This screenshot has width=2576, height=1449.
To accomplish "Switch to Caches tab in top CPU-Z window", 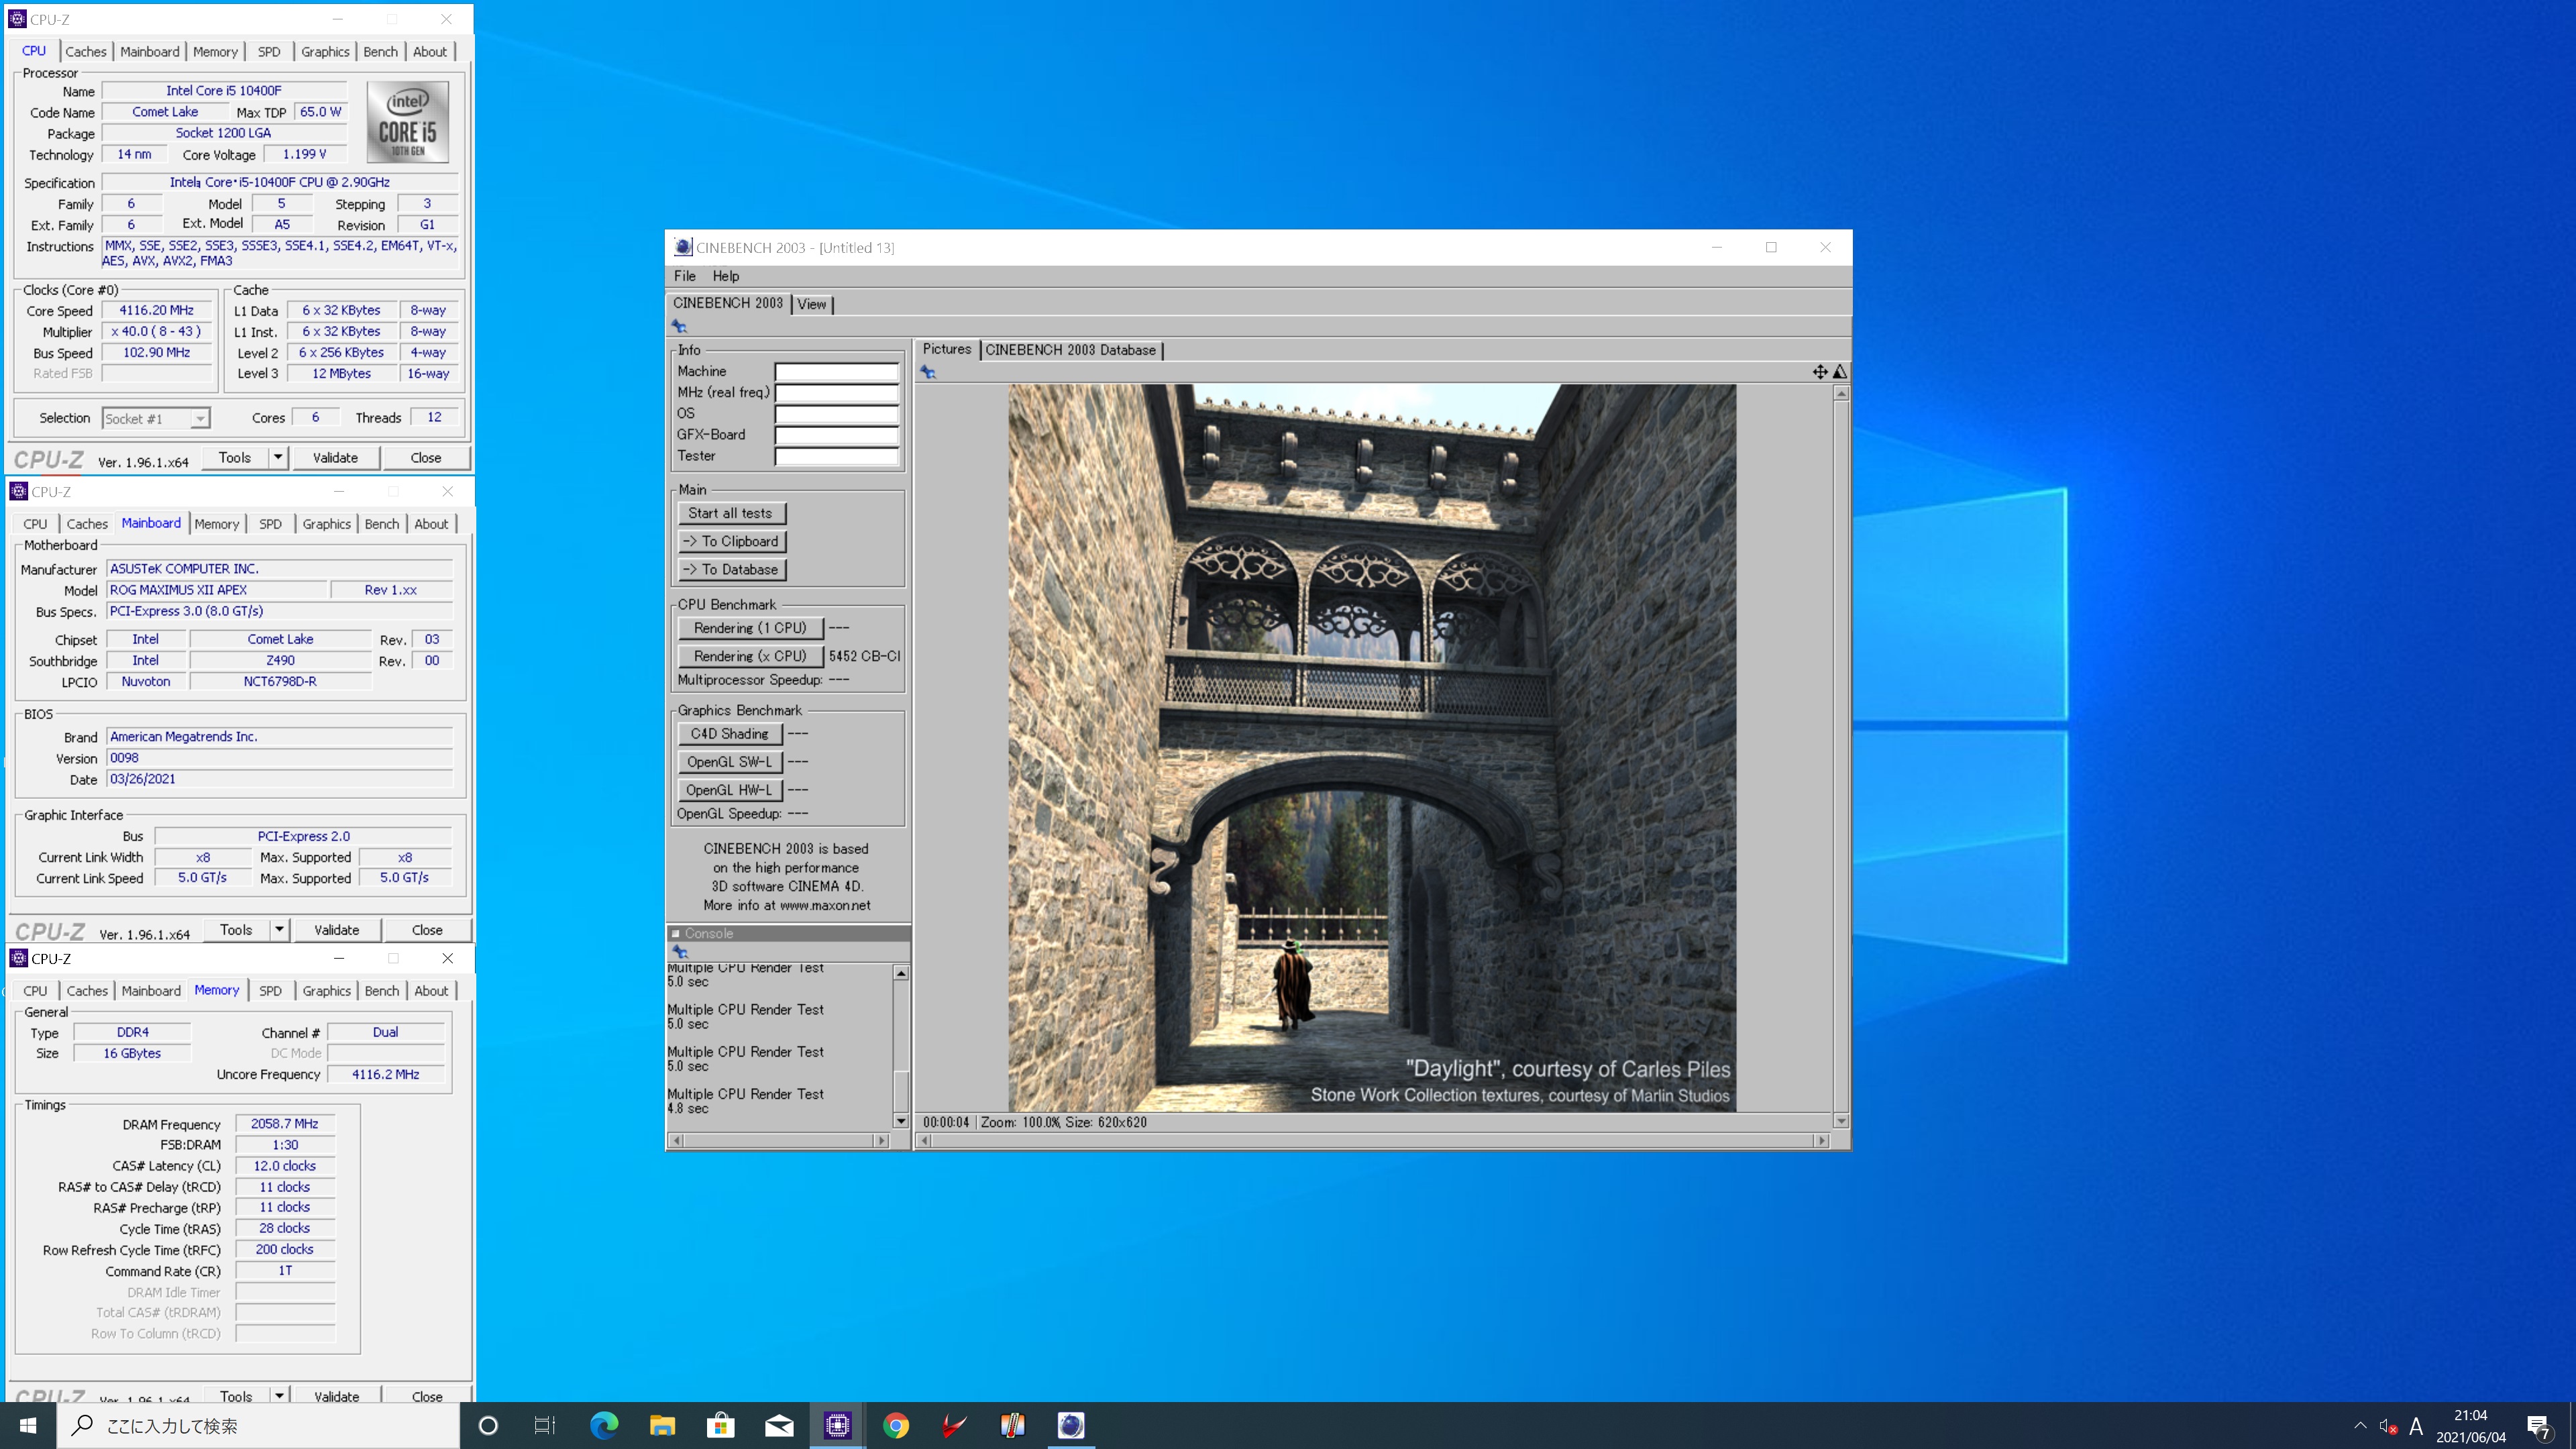I will [86, 52].
